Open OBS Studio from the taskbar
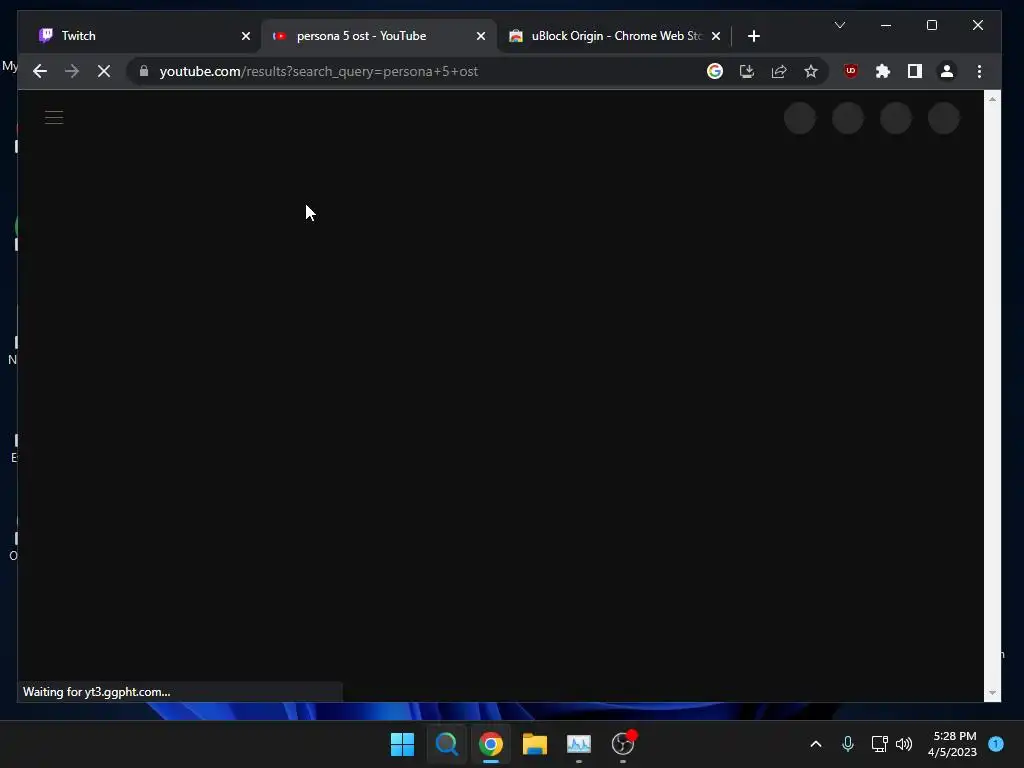The image size is (1024, 768). (x=623, y=744)
